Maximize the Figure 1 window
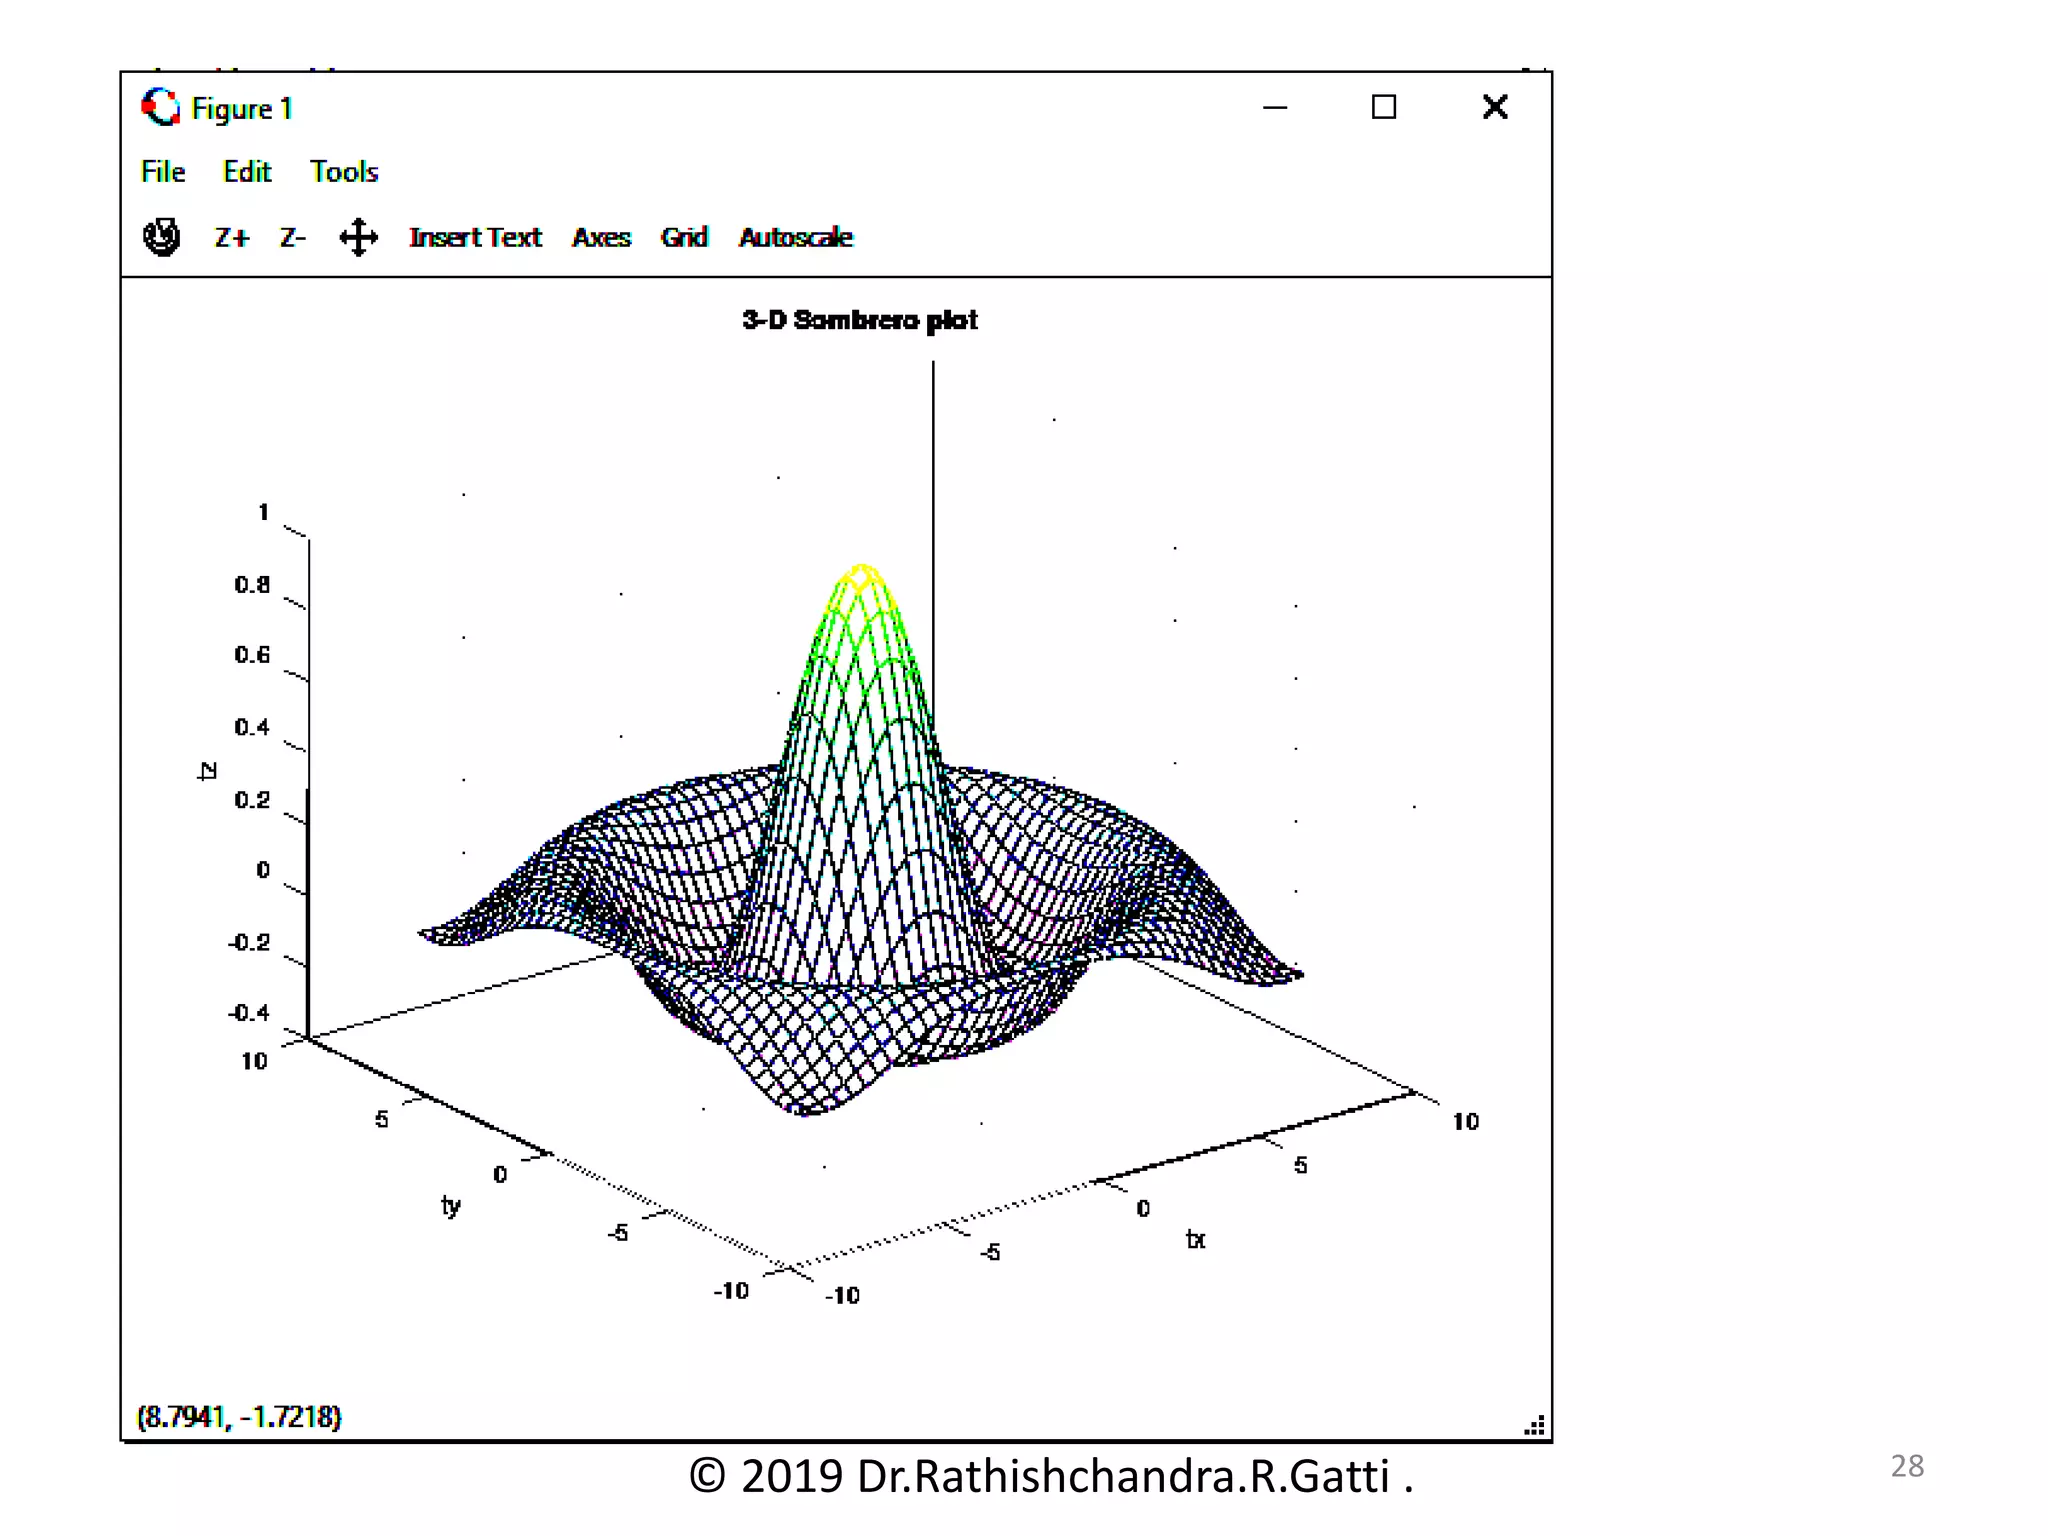Screen dimensions: 2048x1536 (x=1383, y=107)
